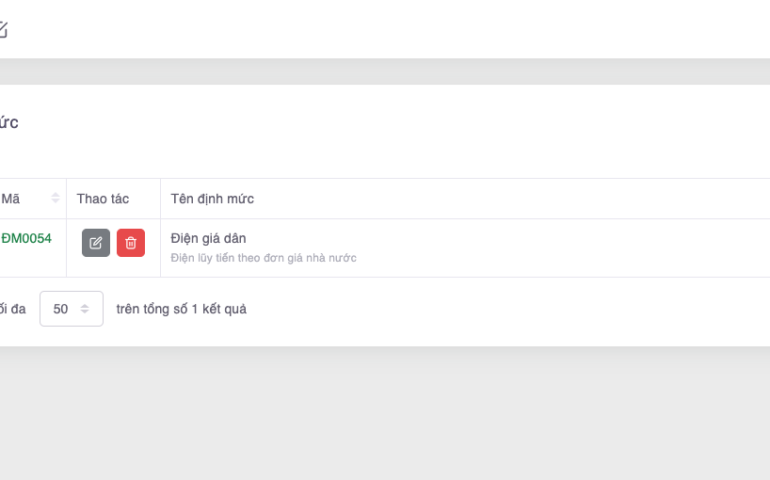770x480 pixels.
Task: Click the Tên định mức column header
Action: (x=212, y=199)
